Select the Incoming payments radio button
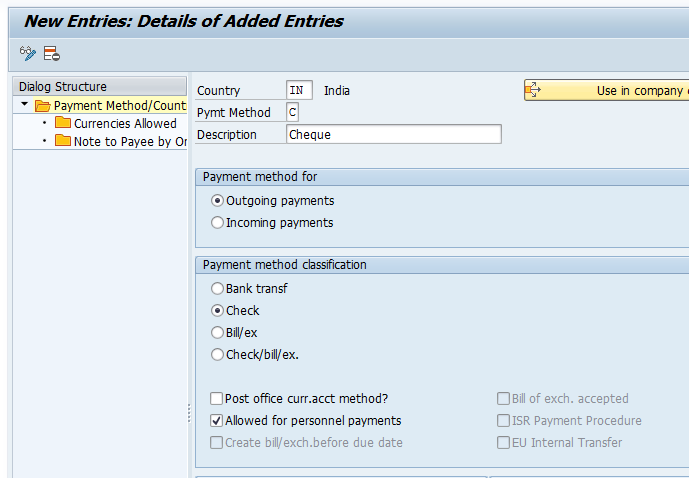The width and height of the screenshot is (689, 478). click(217, 223)
